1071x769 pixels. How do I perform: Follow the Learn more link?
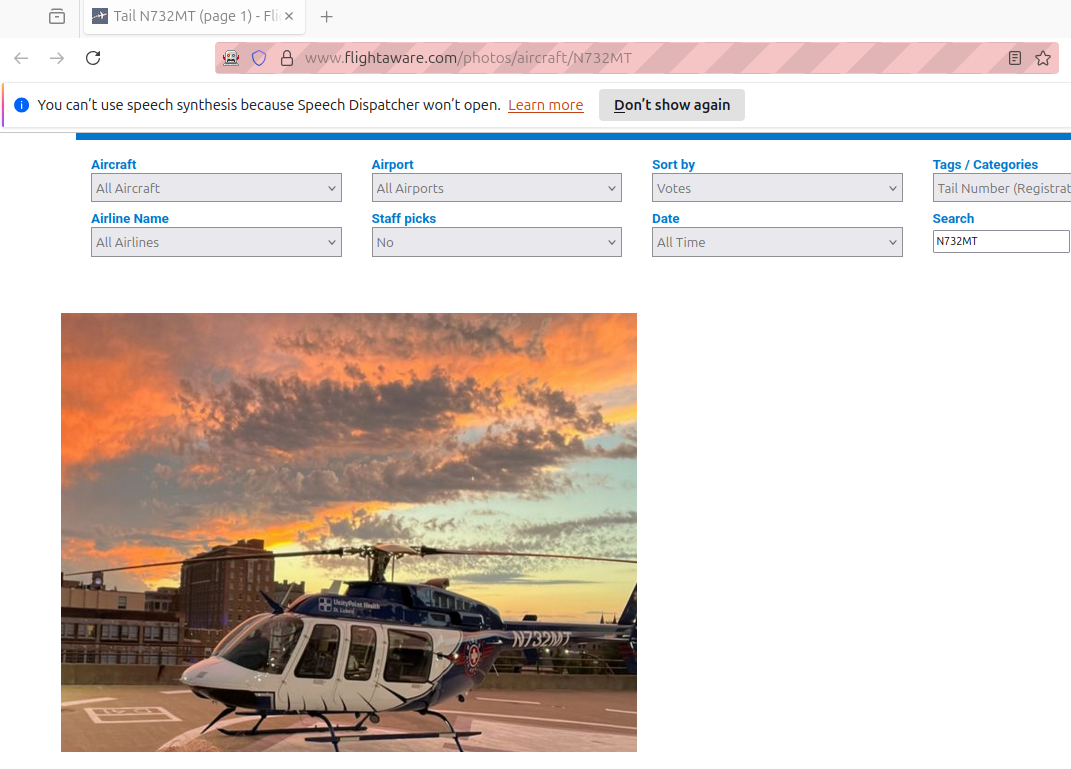(x=545, y=105)
